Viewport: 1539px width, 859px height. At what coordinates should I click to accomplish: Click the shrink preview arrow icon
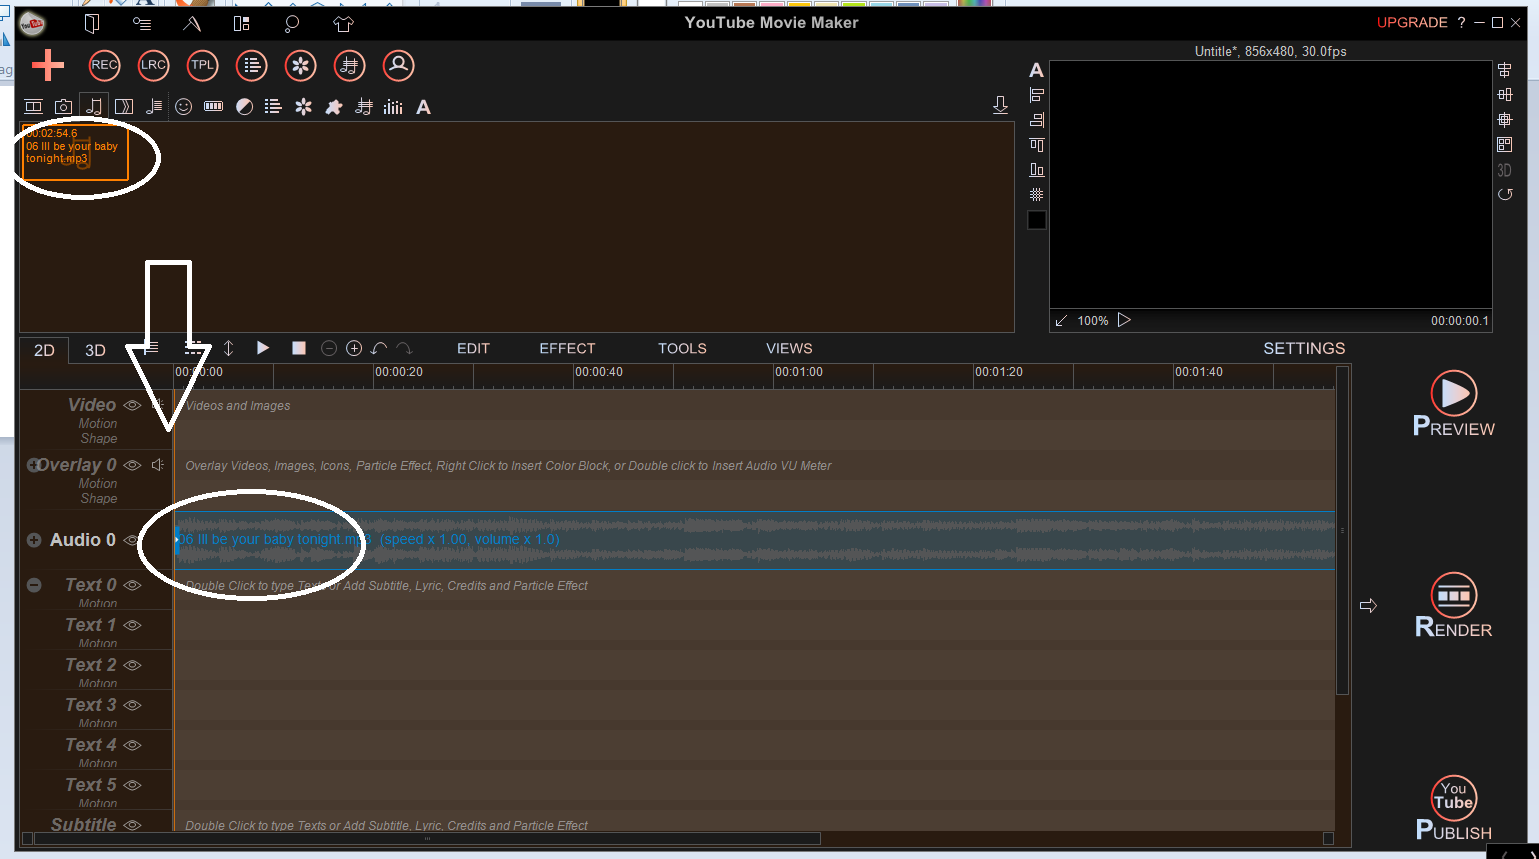click(x=1061, y=321)
